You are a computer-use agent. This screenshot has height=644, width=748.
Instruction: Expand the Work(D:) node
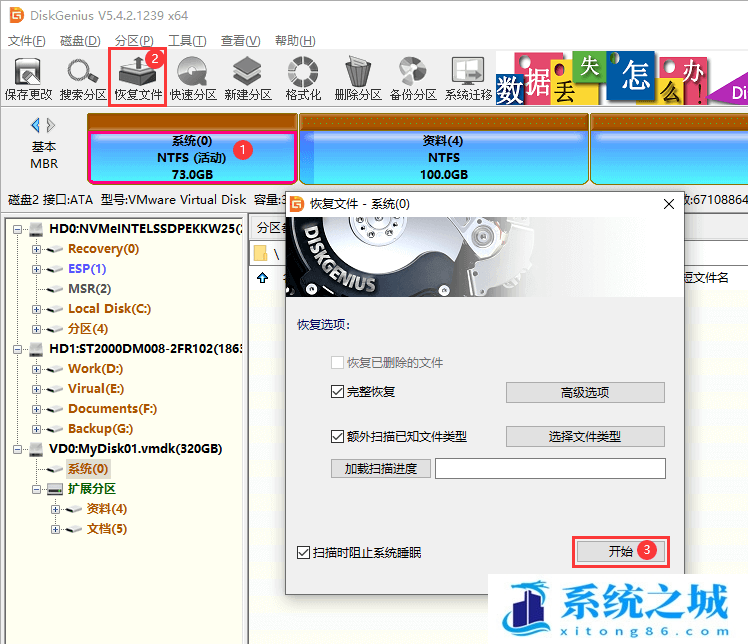click(x=36, y=369)
